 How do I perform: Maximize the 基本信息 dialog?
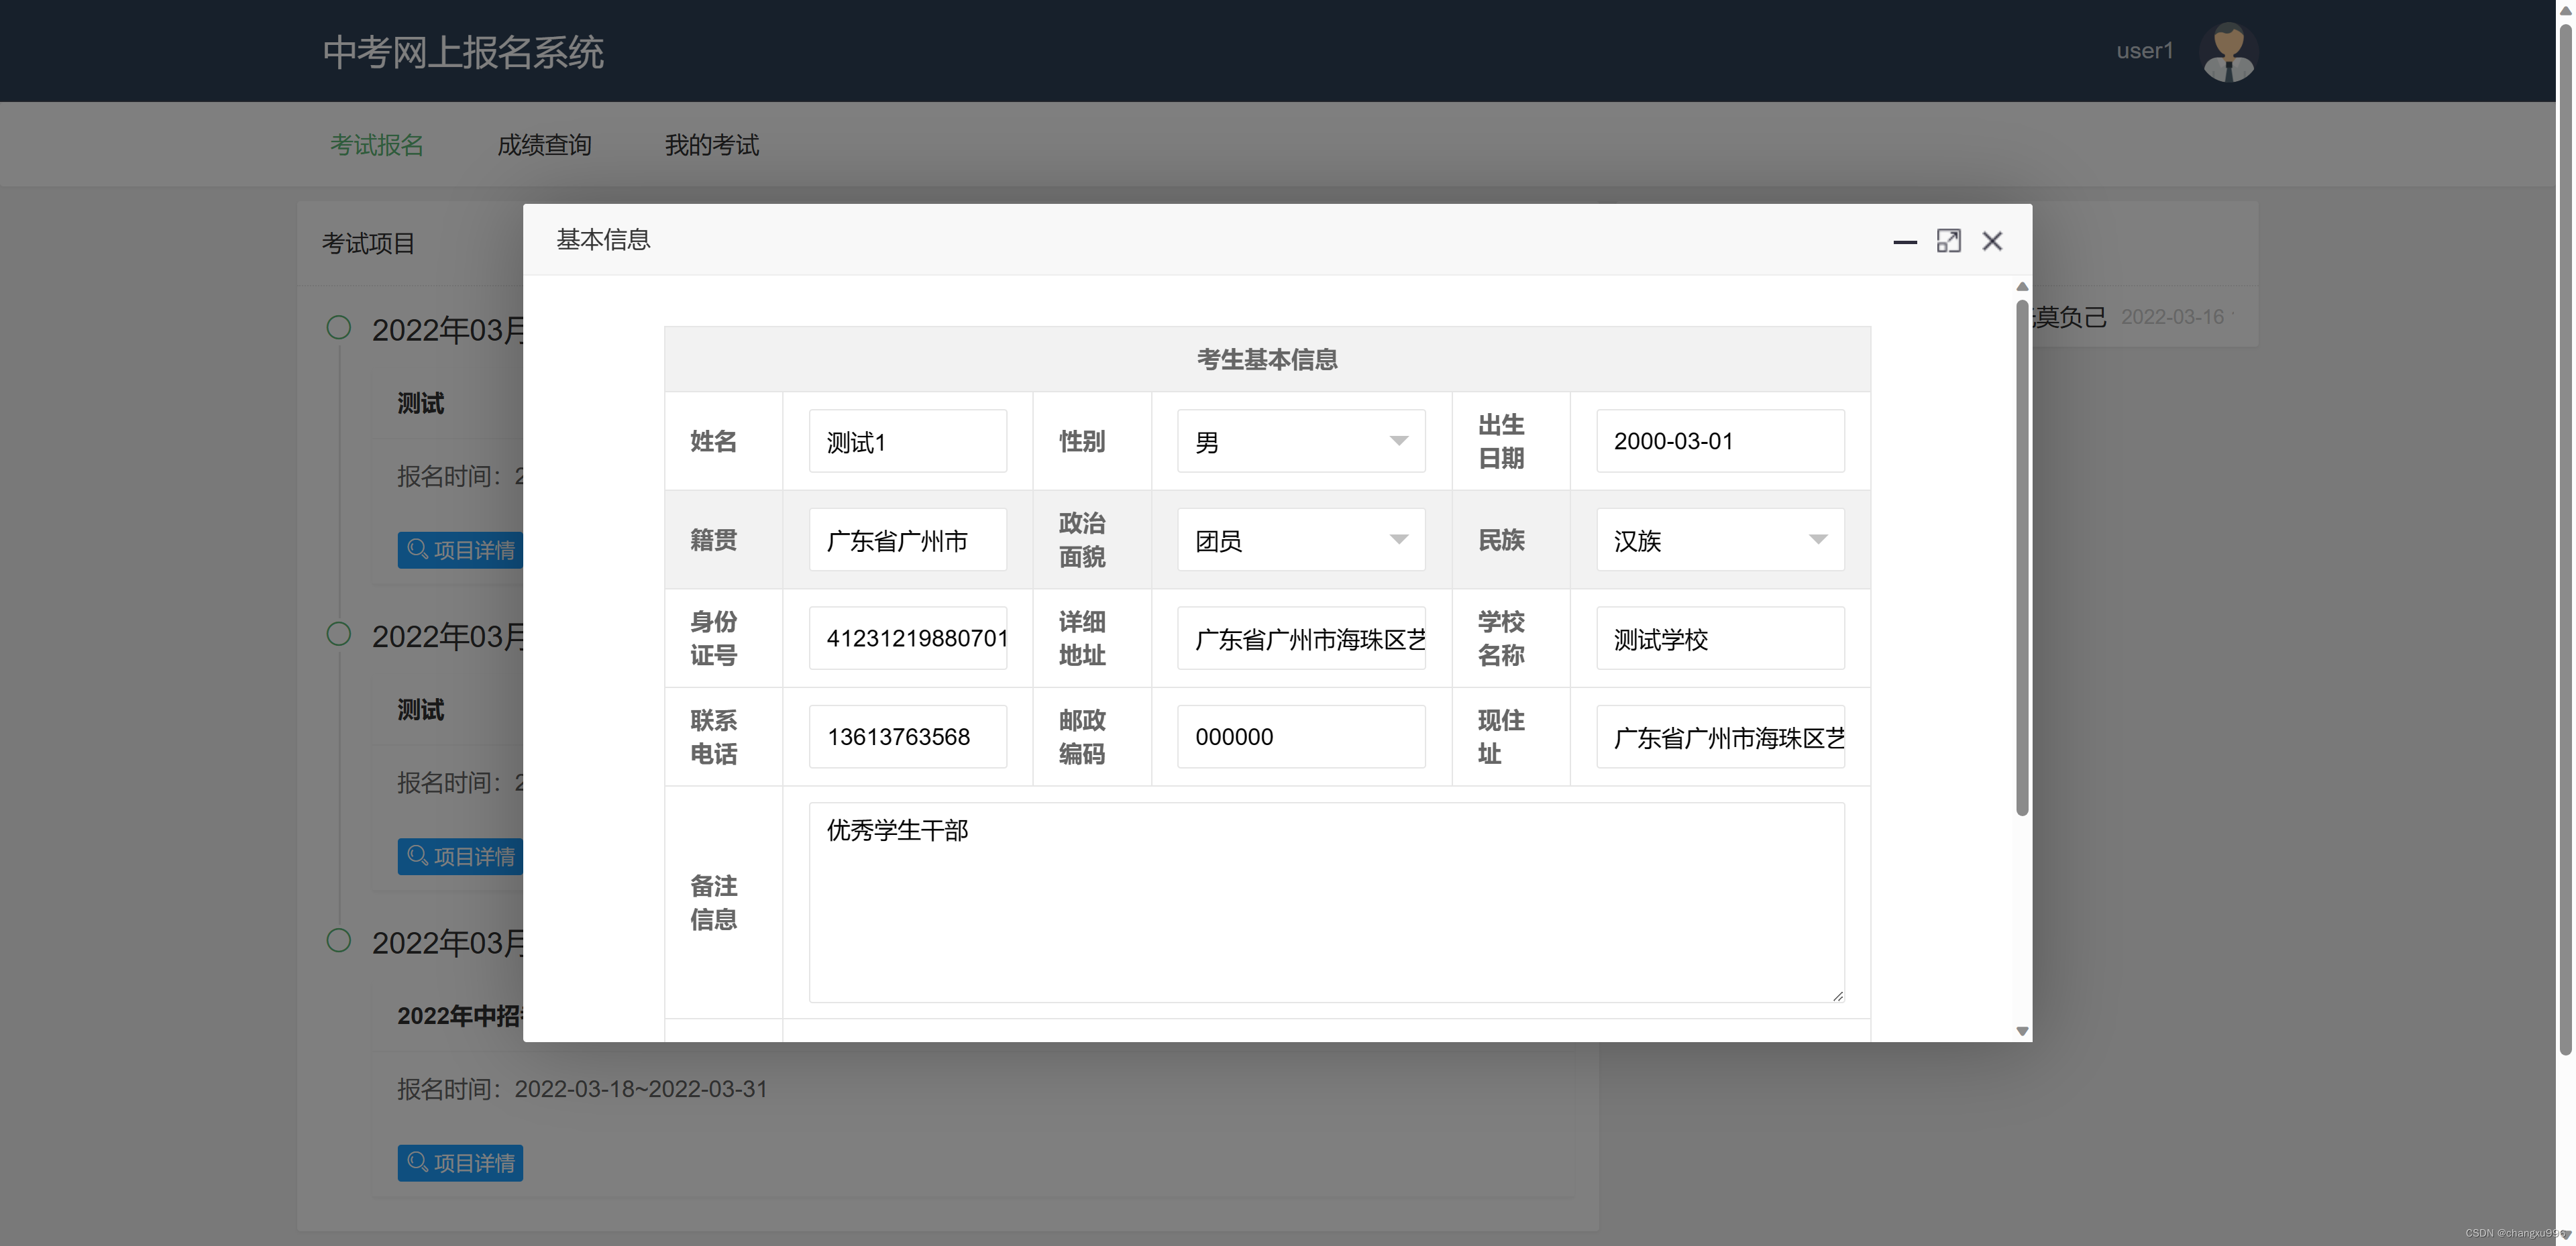(1948, 241)
